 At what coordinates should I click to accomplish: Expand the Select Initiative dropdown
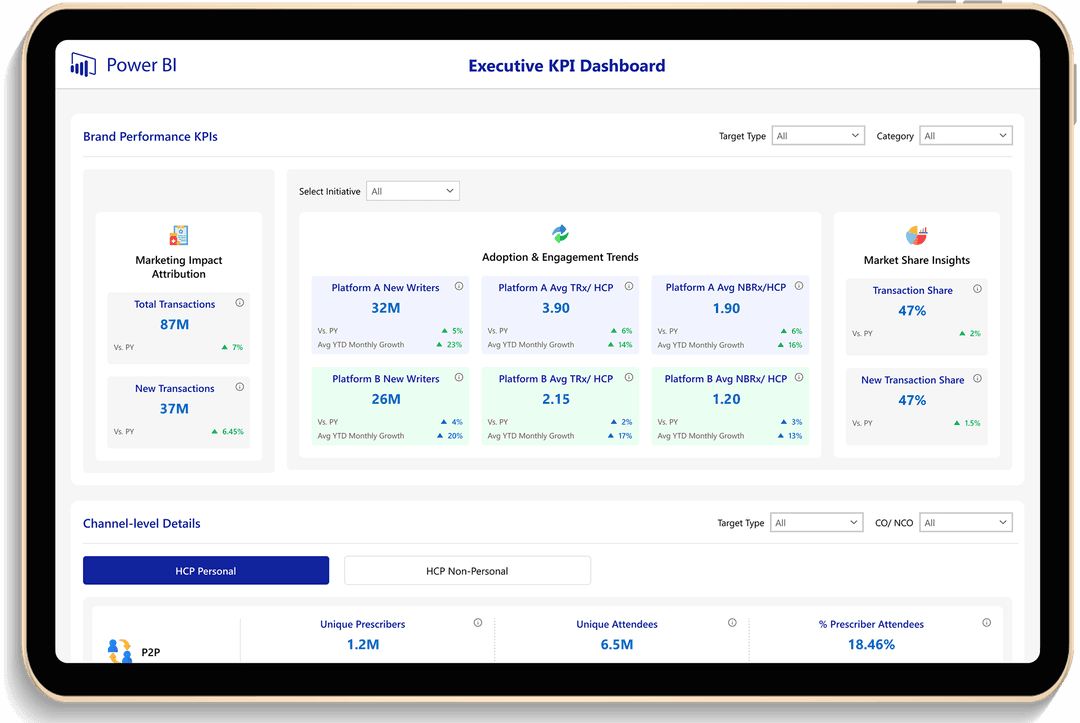click(x=413, y=191)
